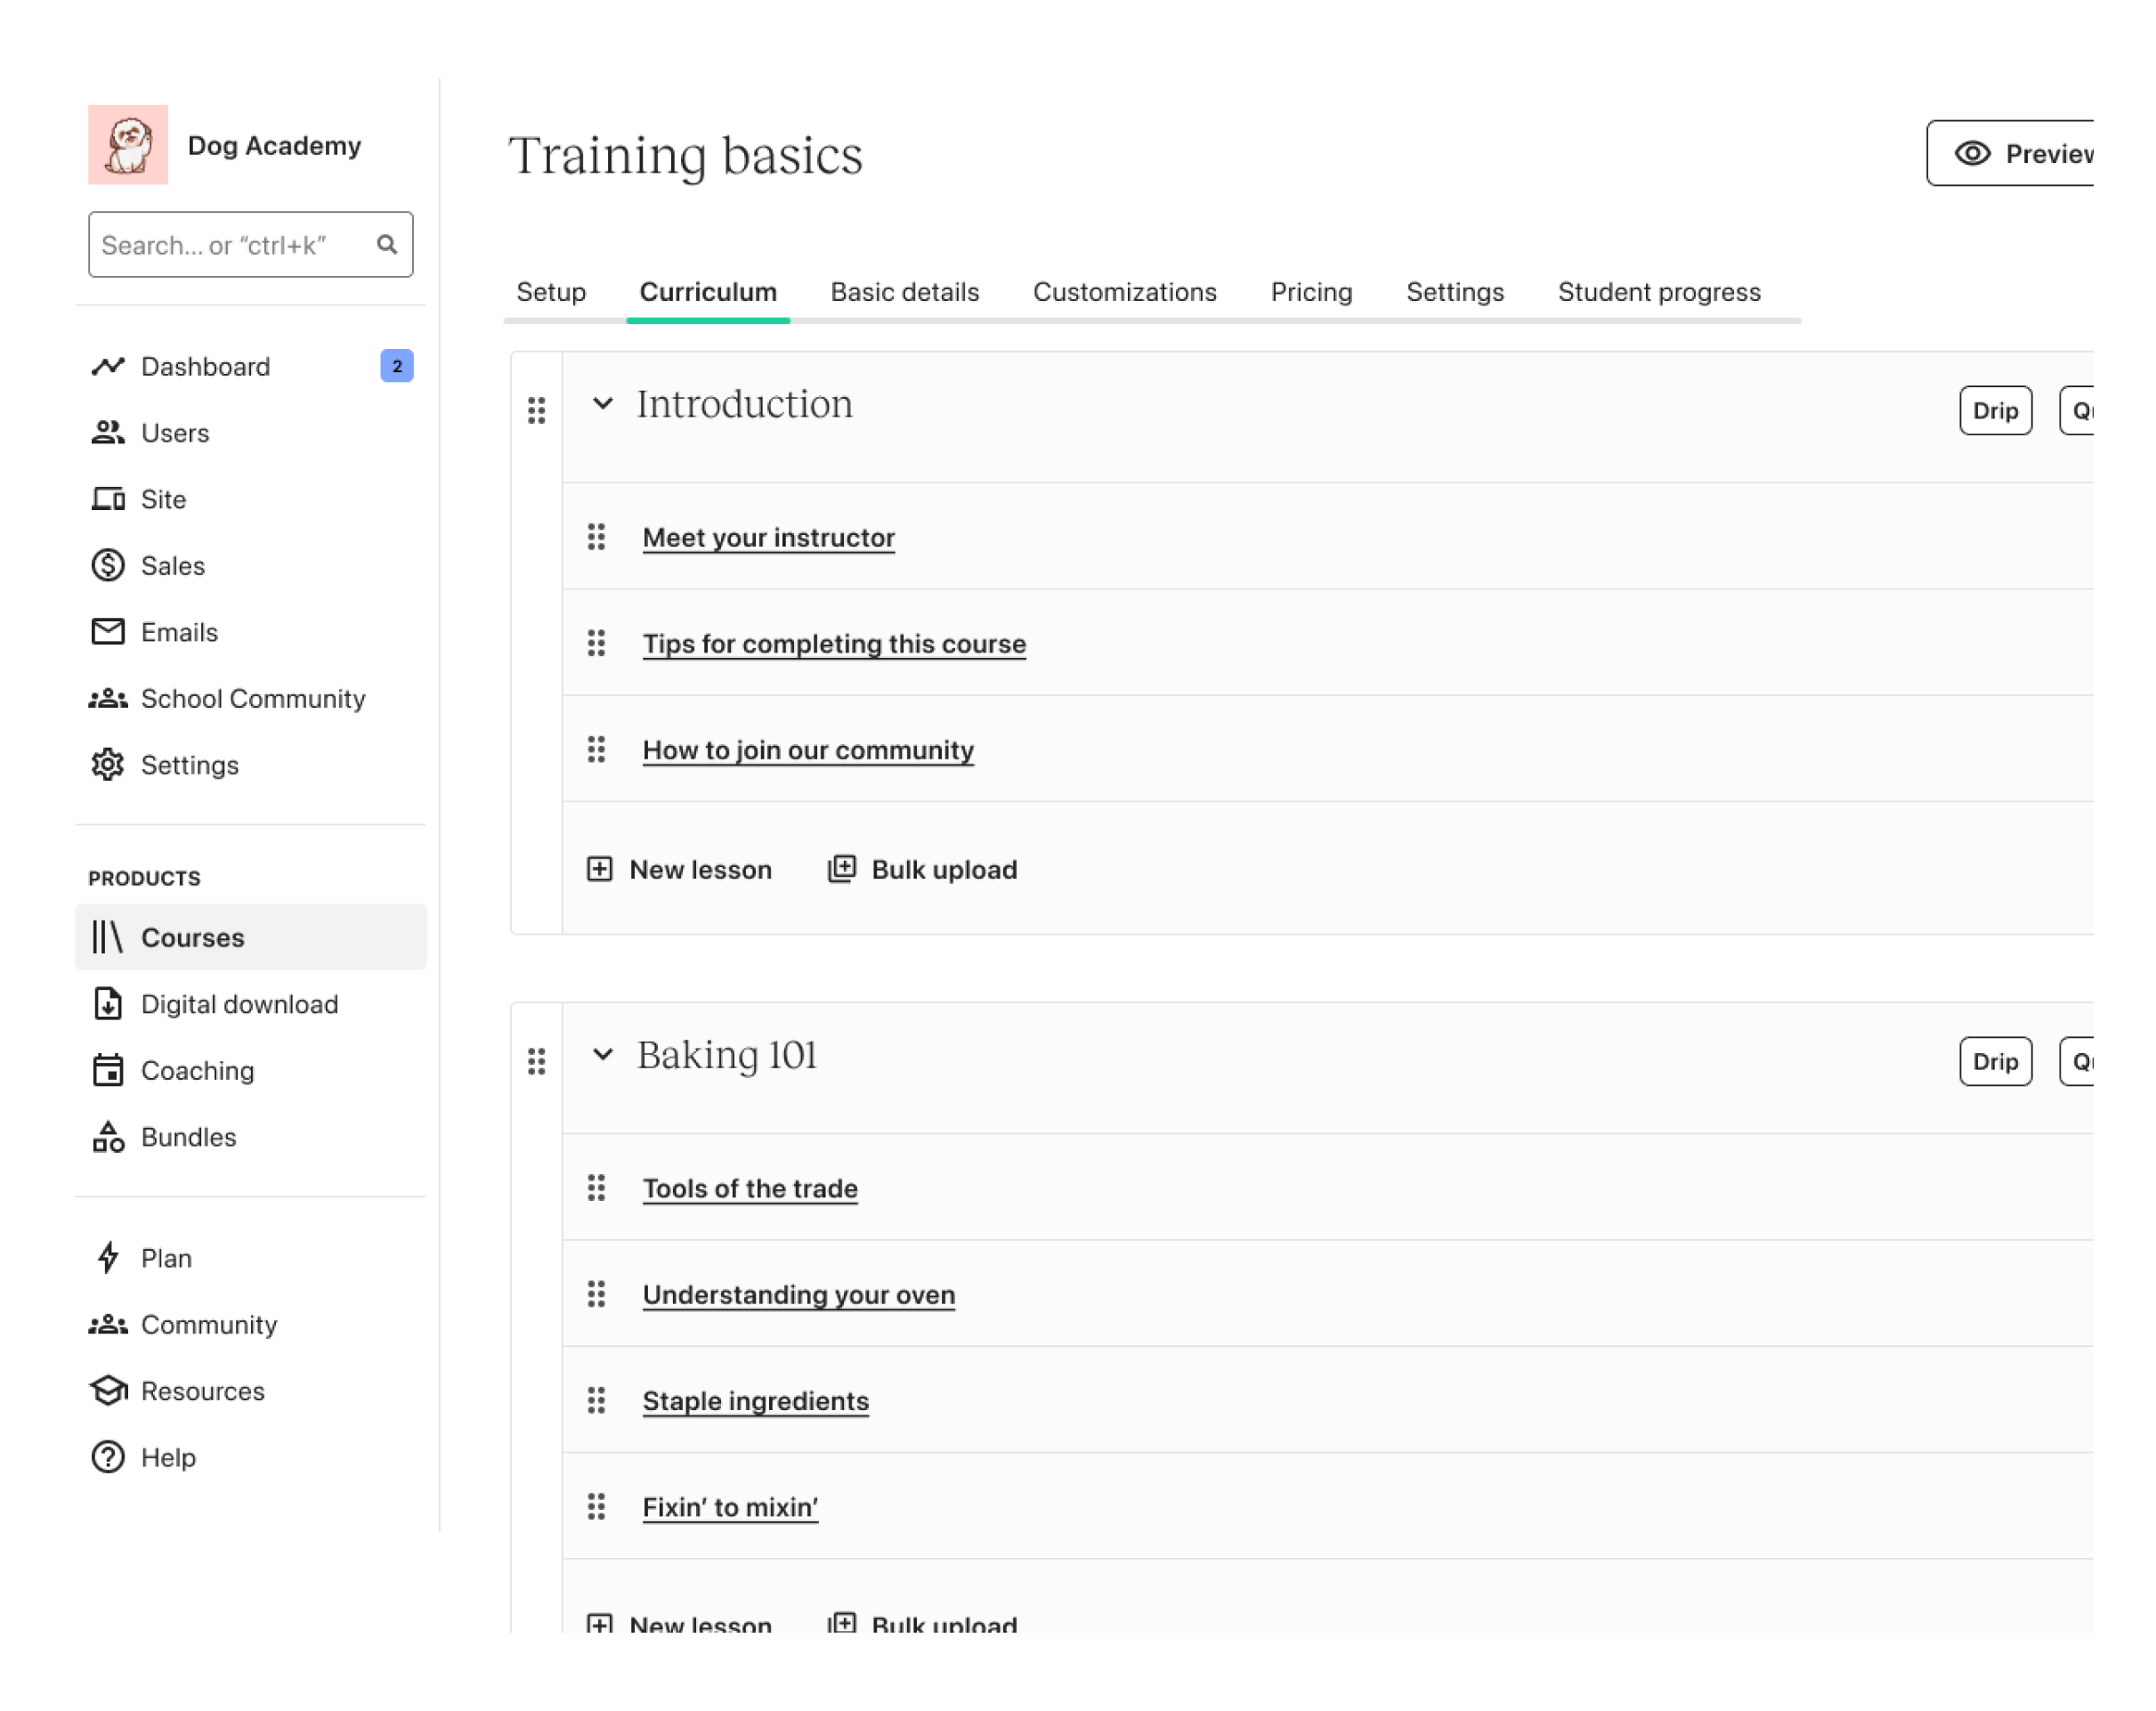Click the Introduction Drip button
Screen dimensions: 2156x1711
pos(1994,411)
